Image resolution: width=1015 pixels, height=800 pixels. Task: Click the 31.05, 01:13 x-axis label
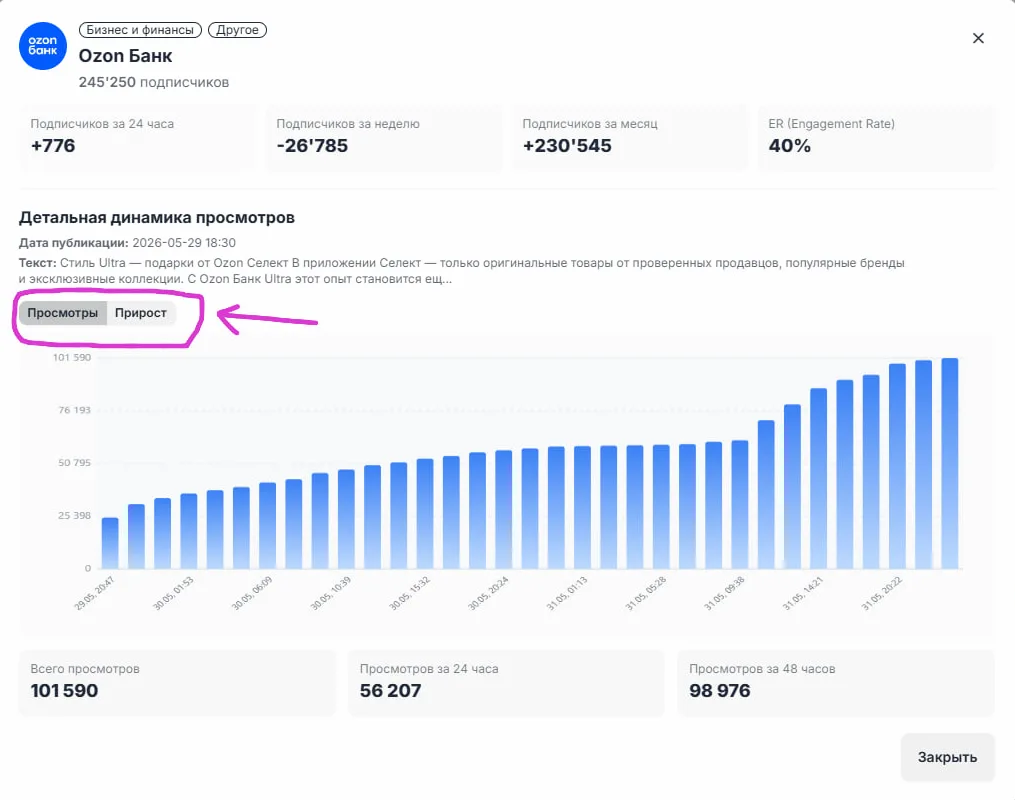(566, 593)
